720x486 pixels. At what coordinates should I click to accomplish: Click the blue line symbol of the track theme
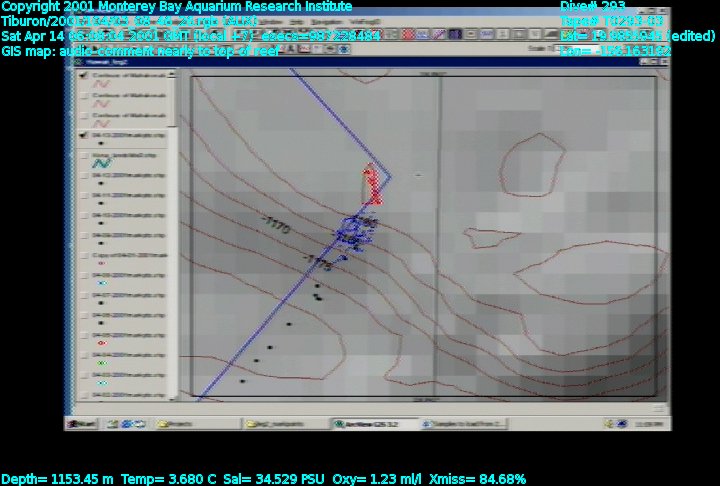pyautogui.click(x=101, y=163)
